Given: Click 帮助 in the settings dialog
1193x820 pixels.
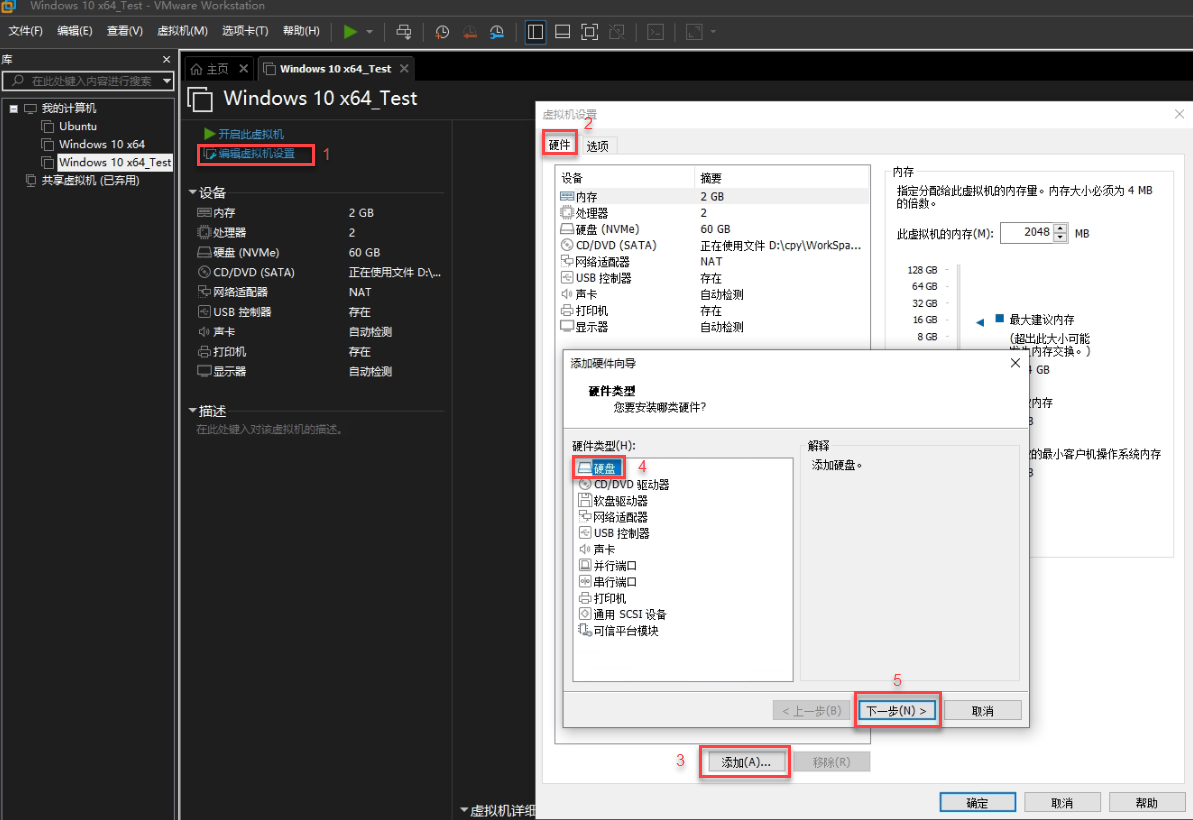Looking at the screenshot, I should coord(1147,803).
